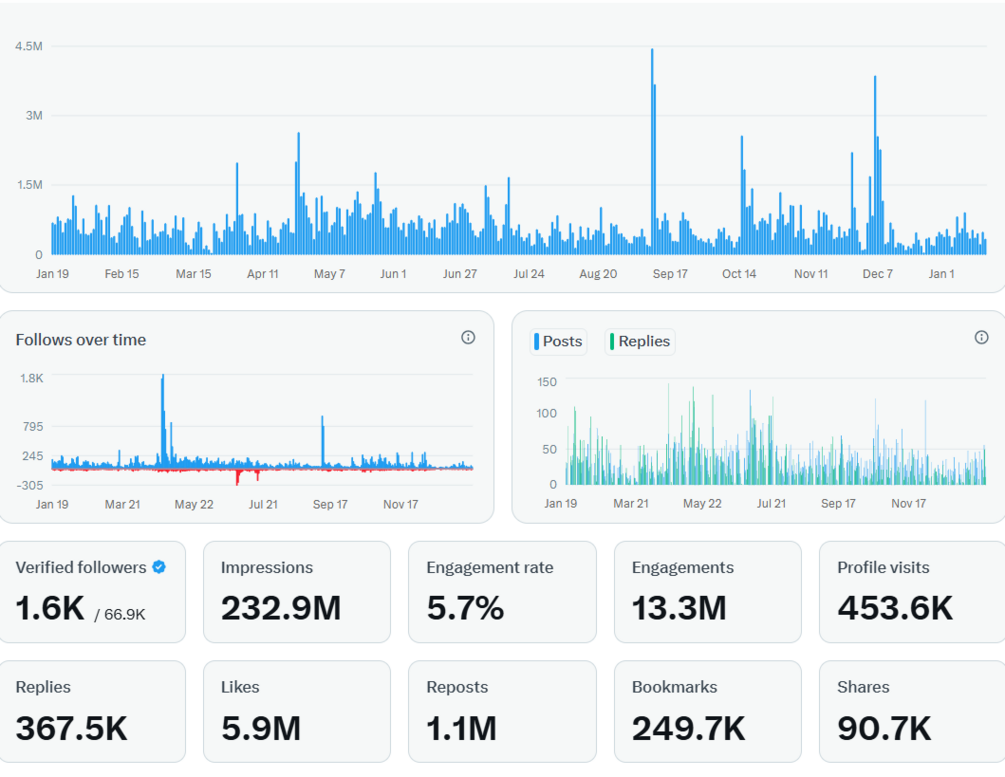Click the highest follows spike before May 22
The width and height of the screenshot is (1005, 777).
point(163,421)
